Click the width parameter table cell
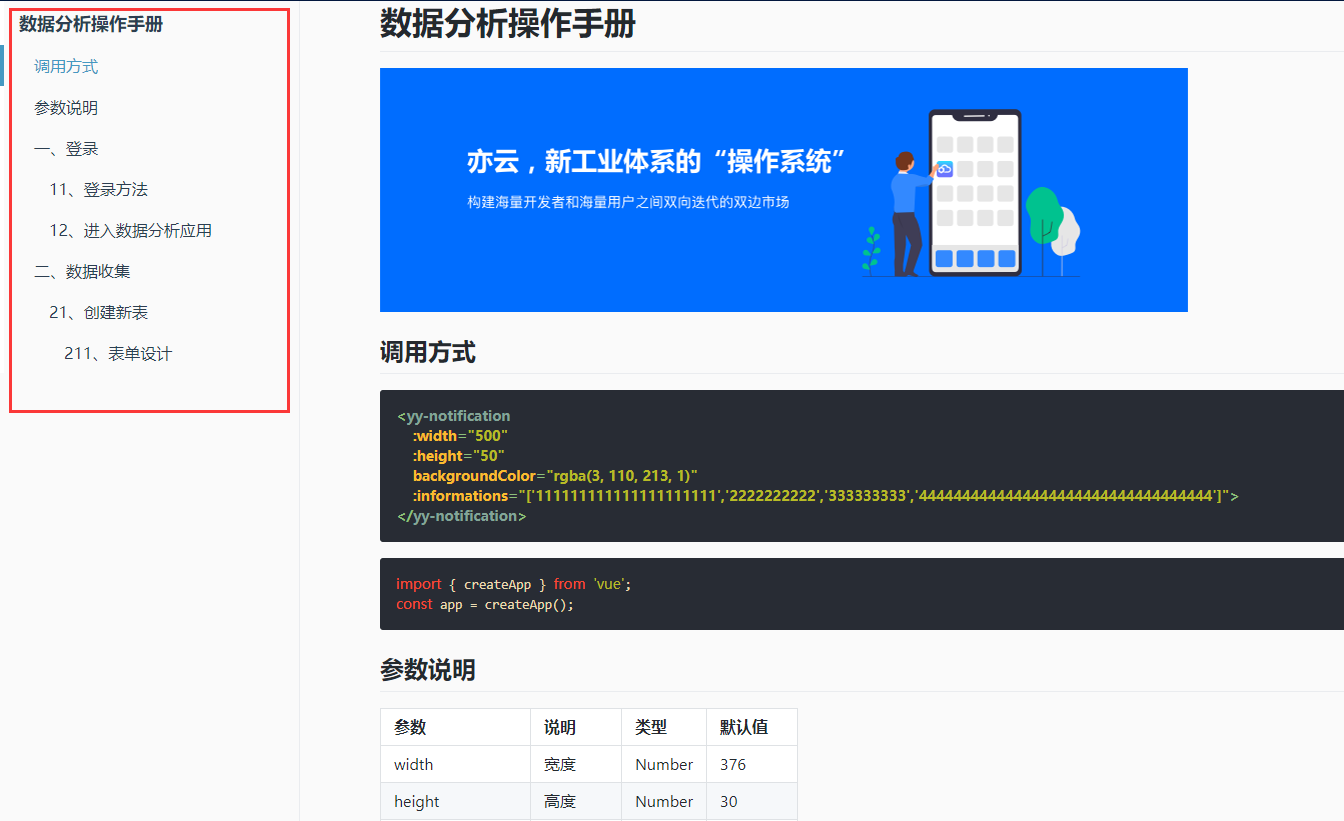The image size is (1344, 821). click(x=455, y=764)
